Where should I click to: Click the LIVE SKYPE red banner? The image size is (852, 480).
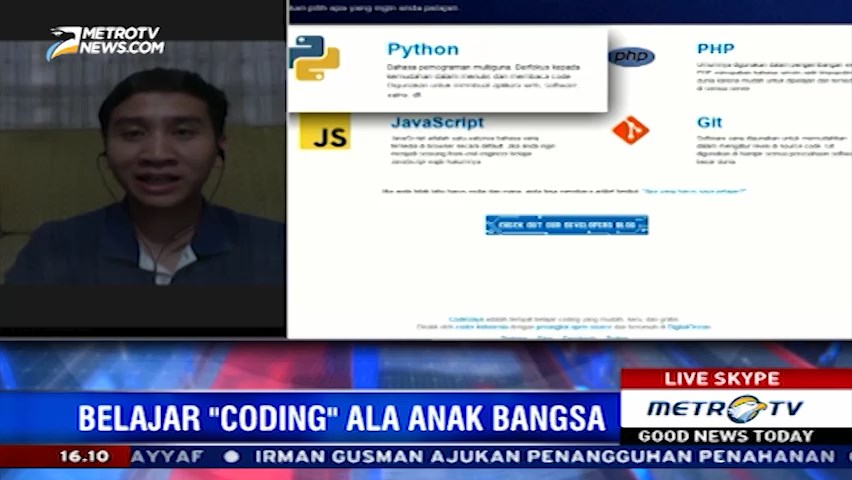pyautogui.click(x=736, y=378)
